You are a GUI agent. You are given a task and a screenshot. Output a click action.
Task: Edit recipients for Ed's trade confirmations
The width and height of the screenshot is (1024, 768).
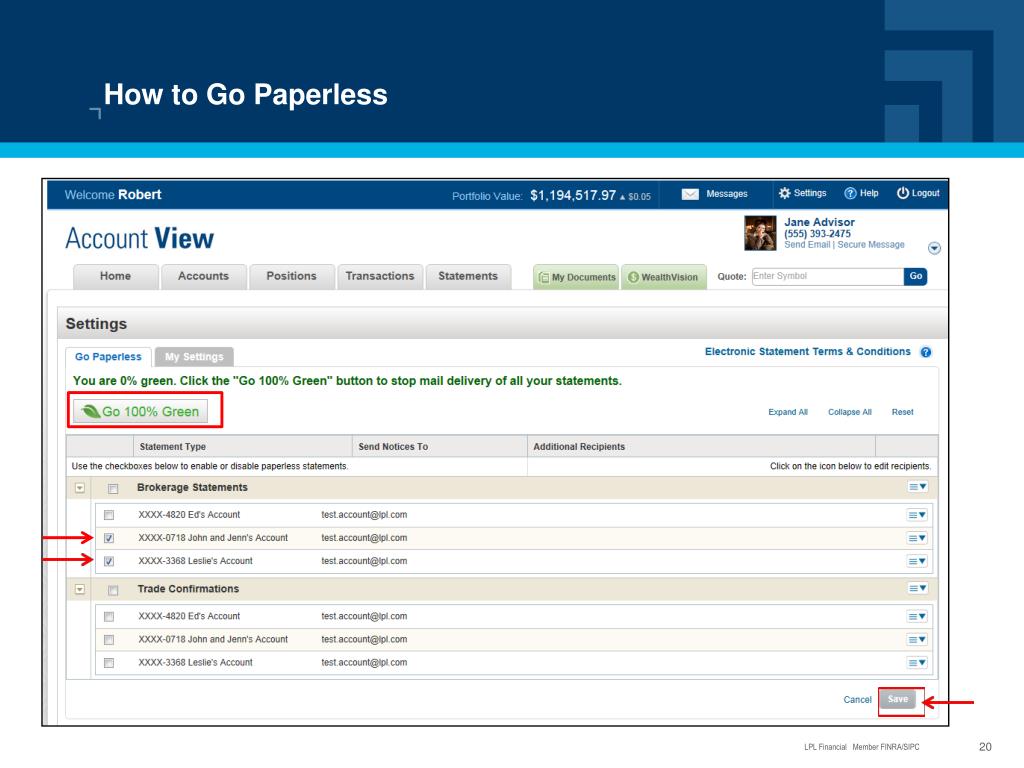coord(918,616)
